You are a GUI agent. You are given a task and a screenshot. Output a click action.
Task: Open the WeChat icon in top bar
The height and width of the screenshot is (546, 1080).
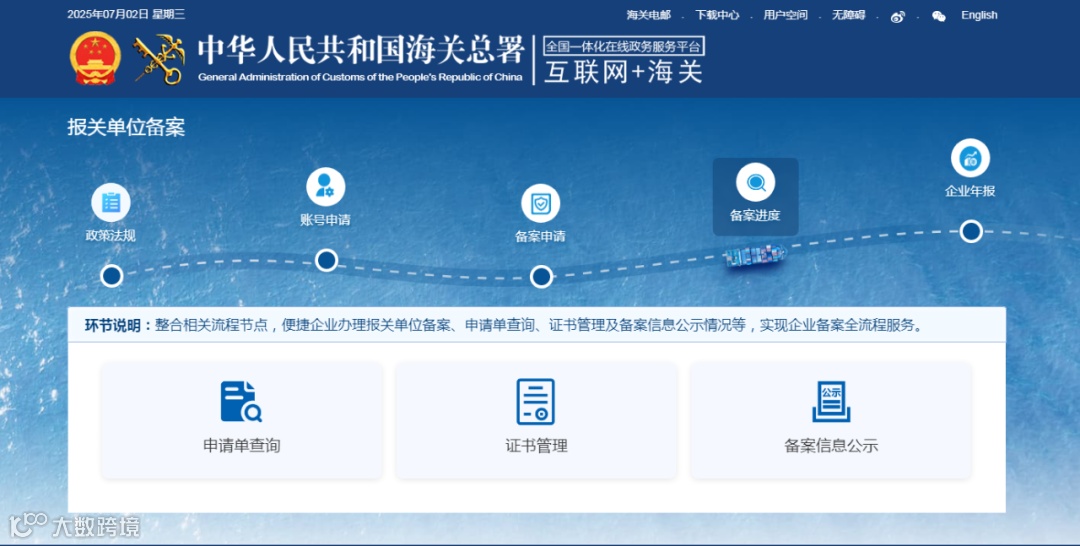click(939, 16)
